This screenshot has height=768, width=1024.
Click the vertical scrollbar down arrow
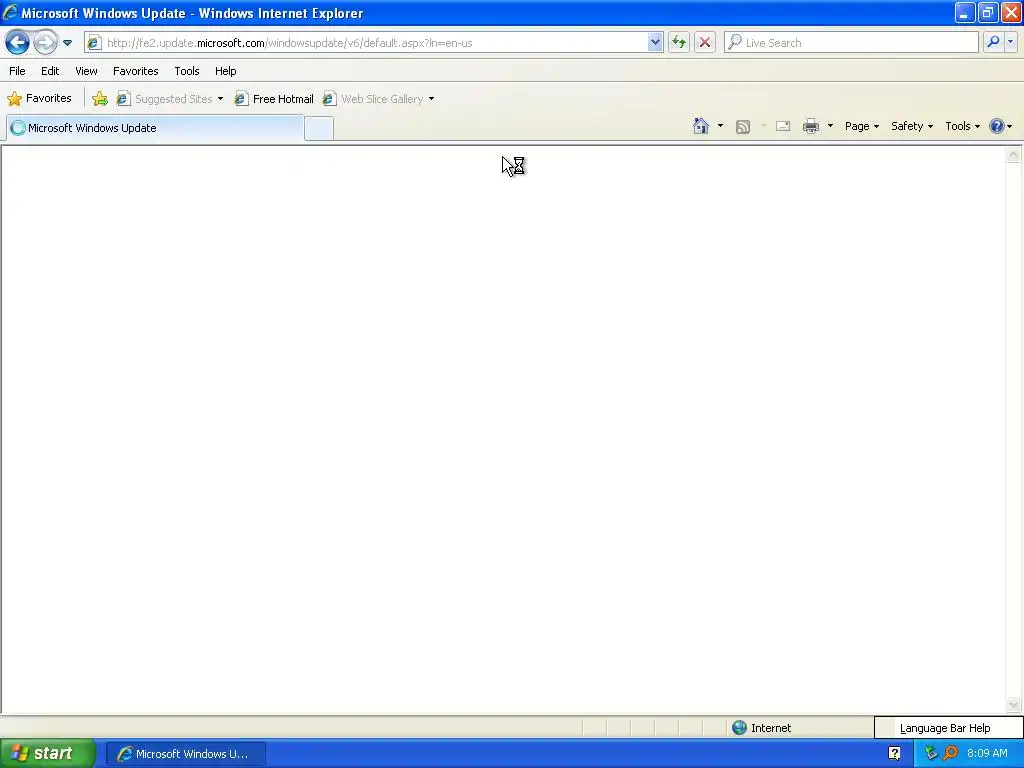pos(1014,705)
